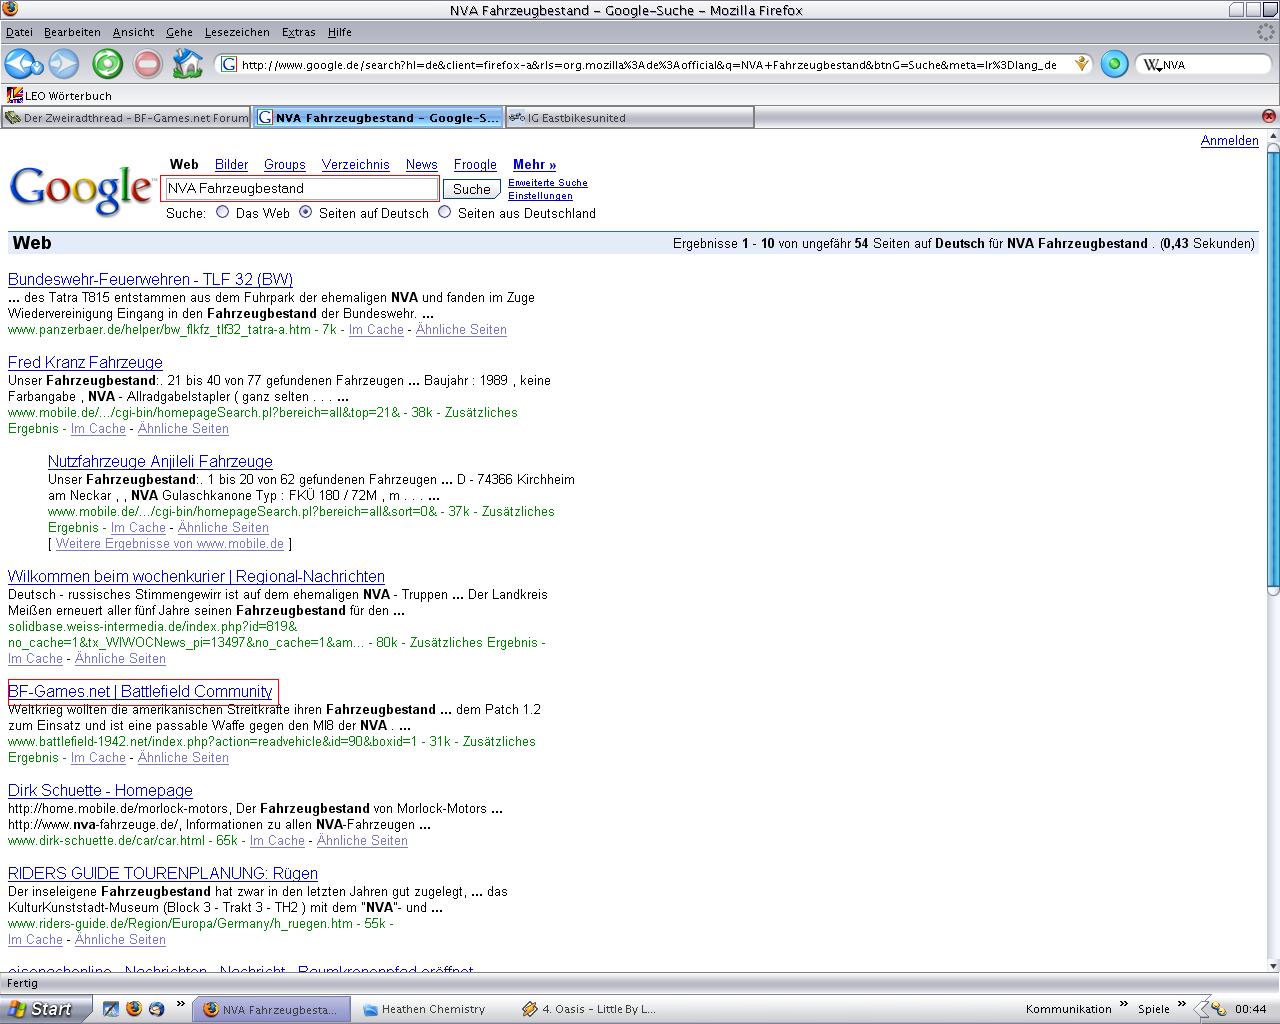Click the Google logo
This screenshot has height=1024, width=1280.
click(x=81, y=189)
